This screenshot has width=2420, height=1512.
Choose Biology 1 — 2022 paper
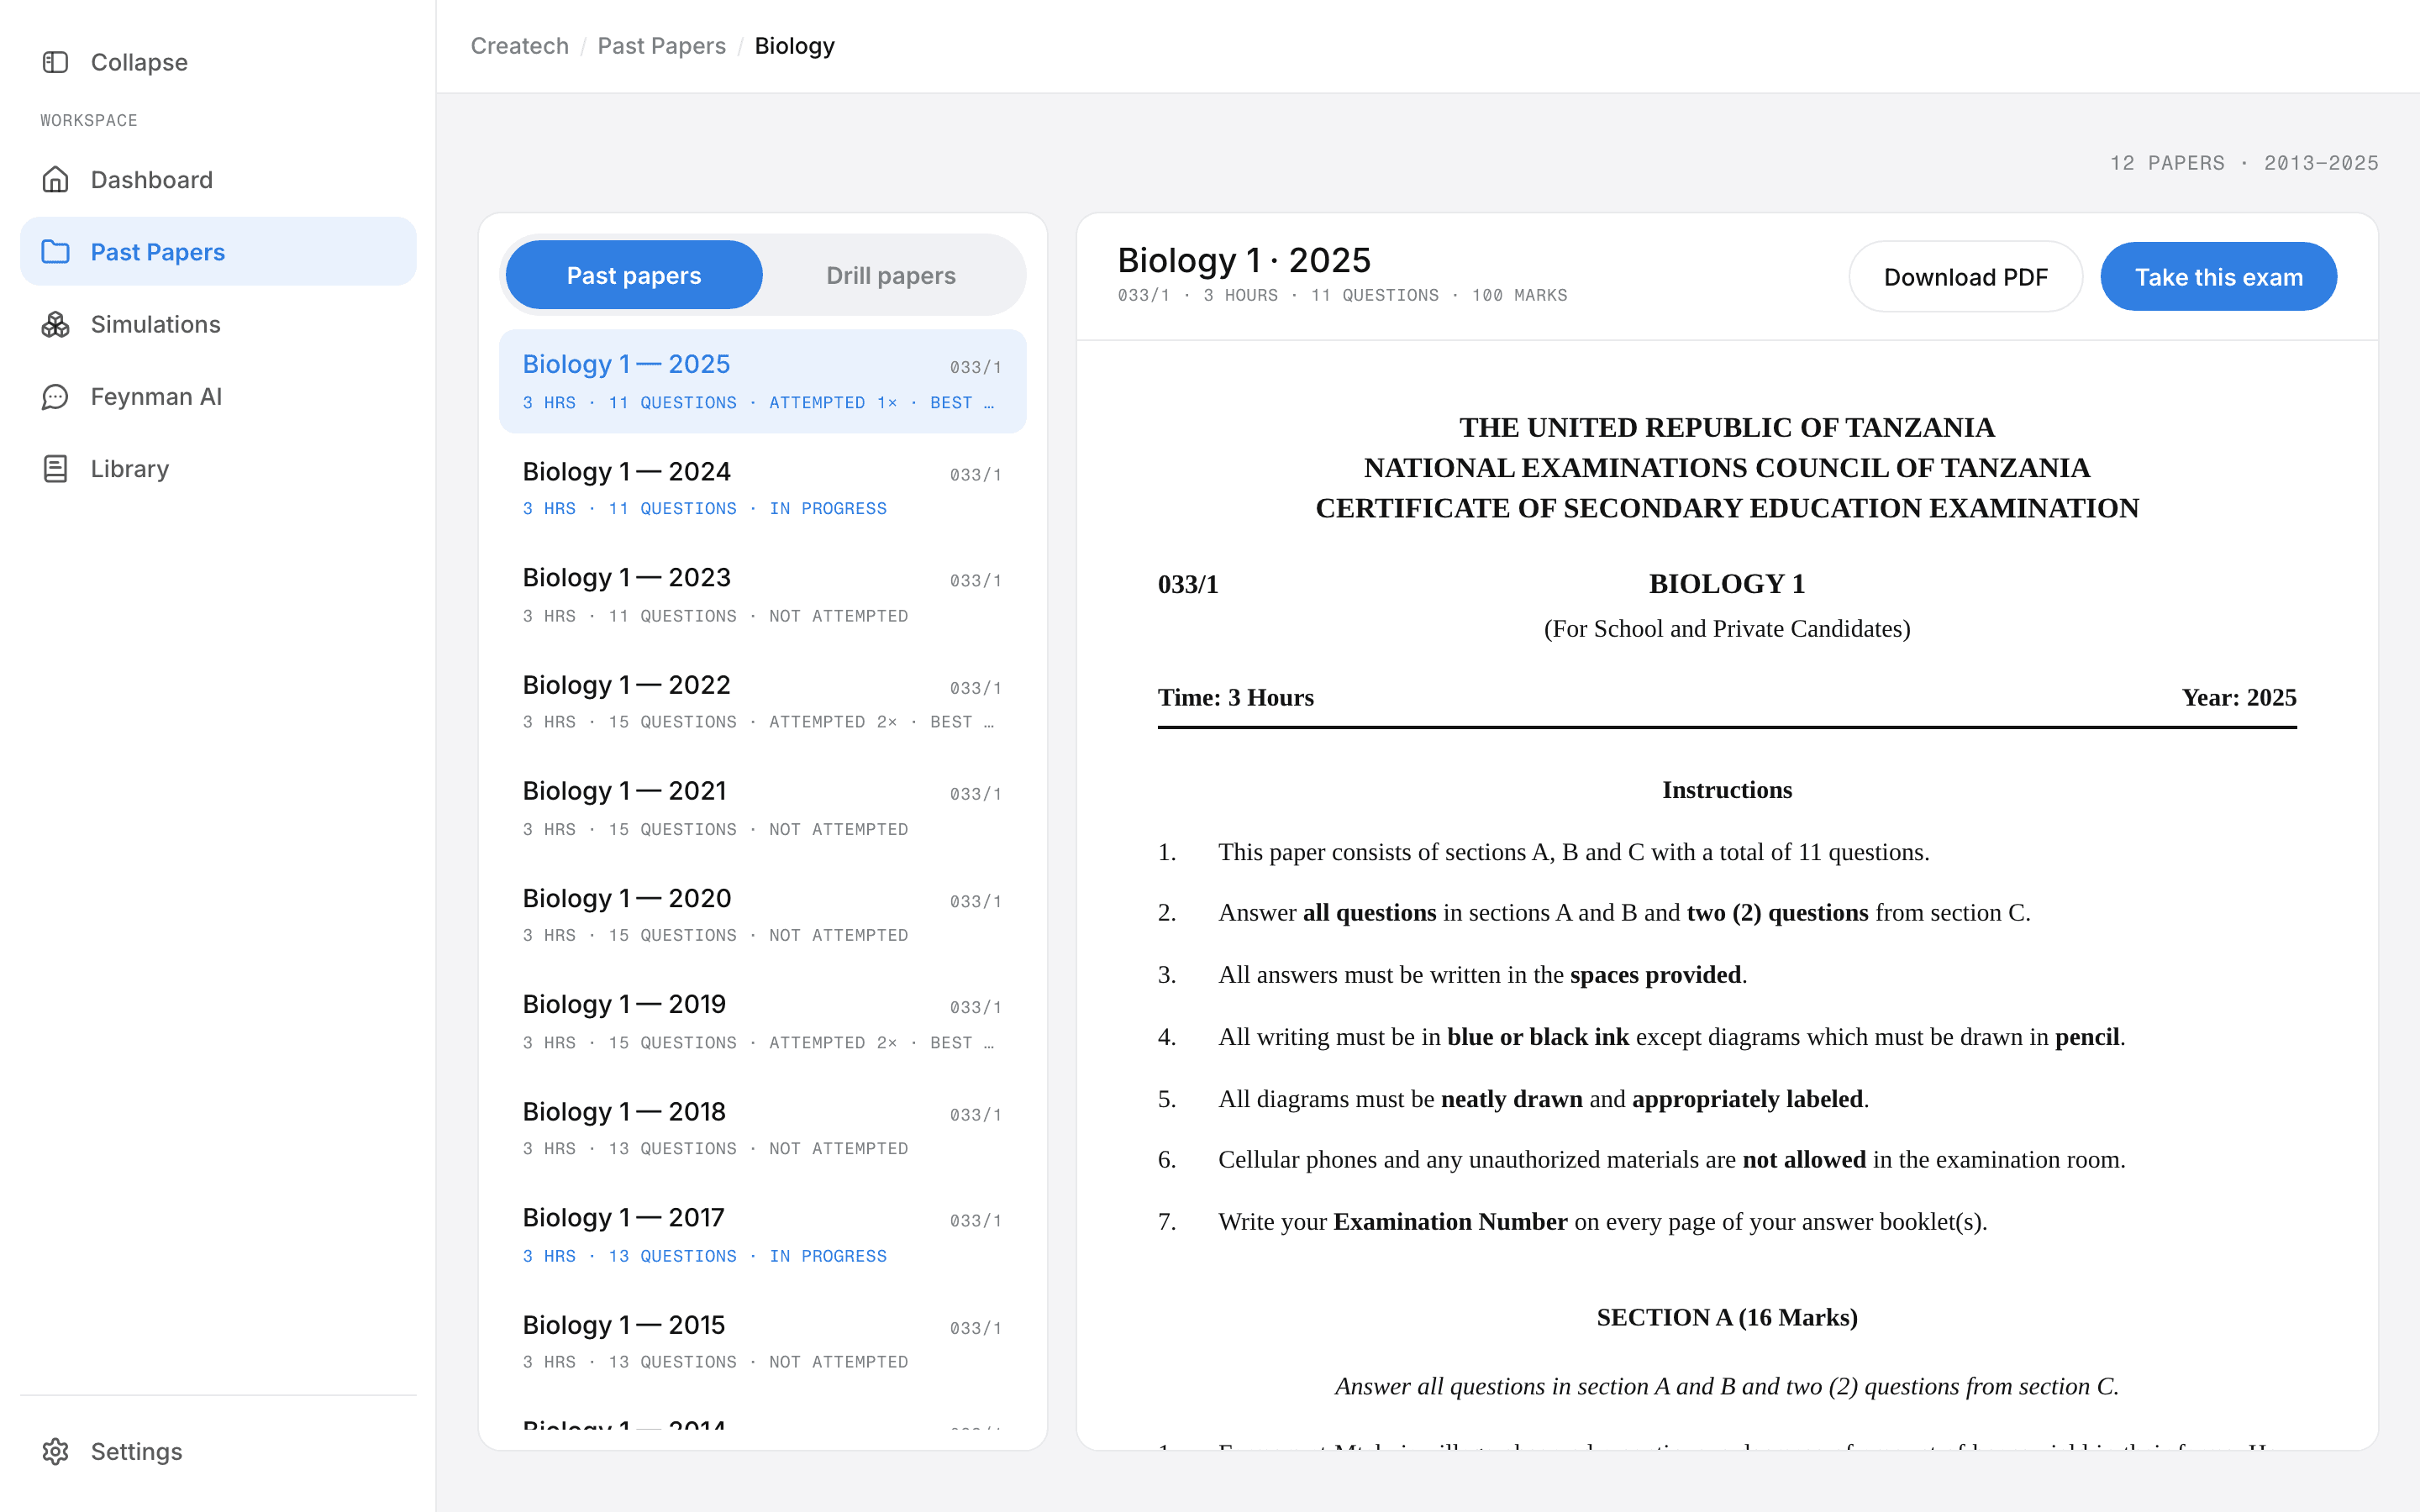(x=762, y=702)
